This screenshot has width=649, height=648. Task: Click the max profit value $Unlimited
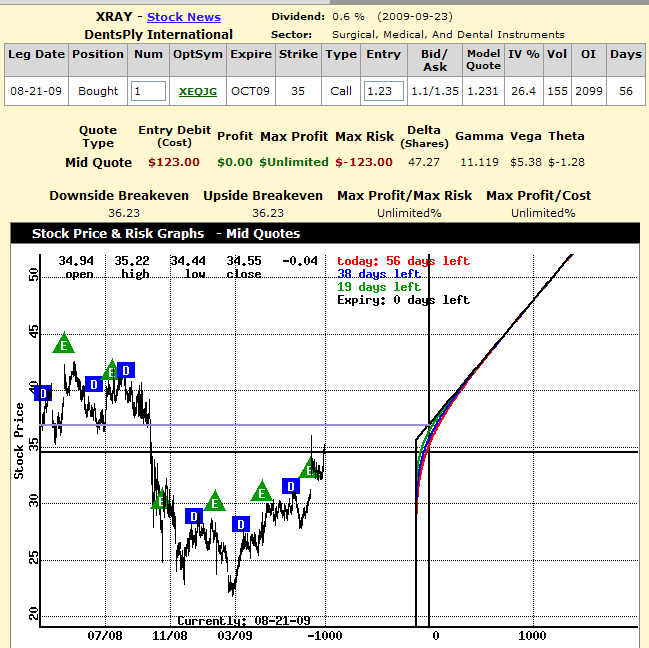point(294,162)
